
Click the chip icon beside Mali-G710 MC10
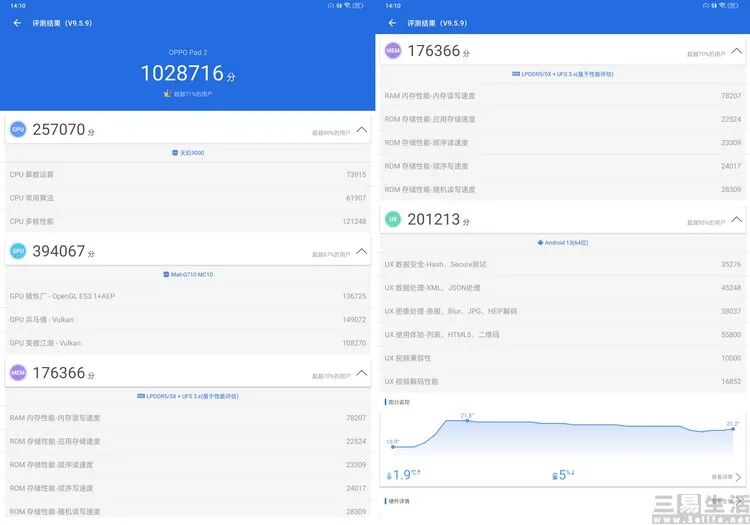tap(166, 274)
